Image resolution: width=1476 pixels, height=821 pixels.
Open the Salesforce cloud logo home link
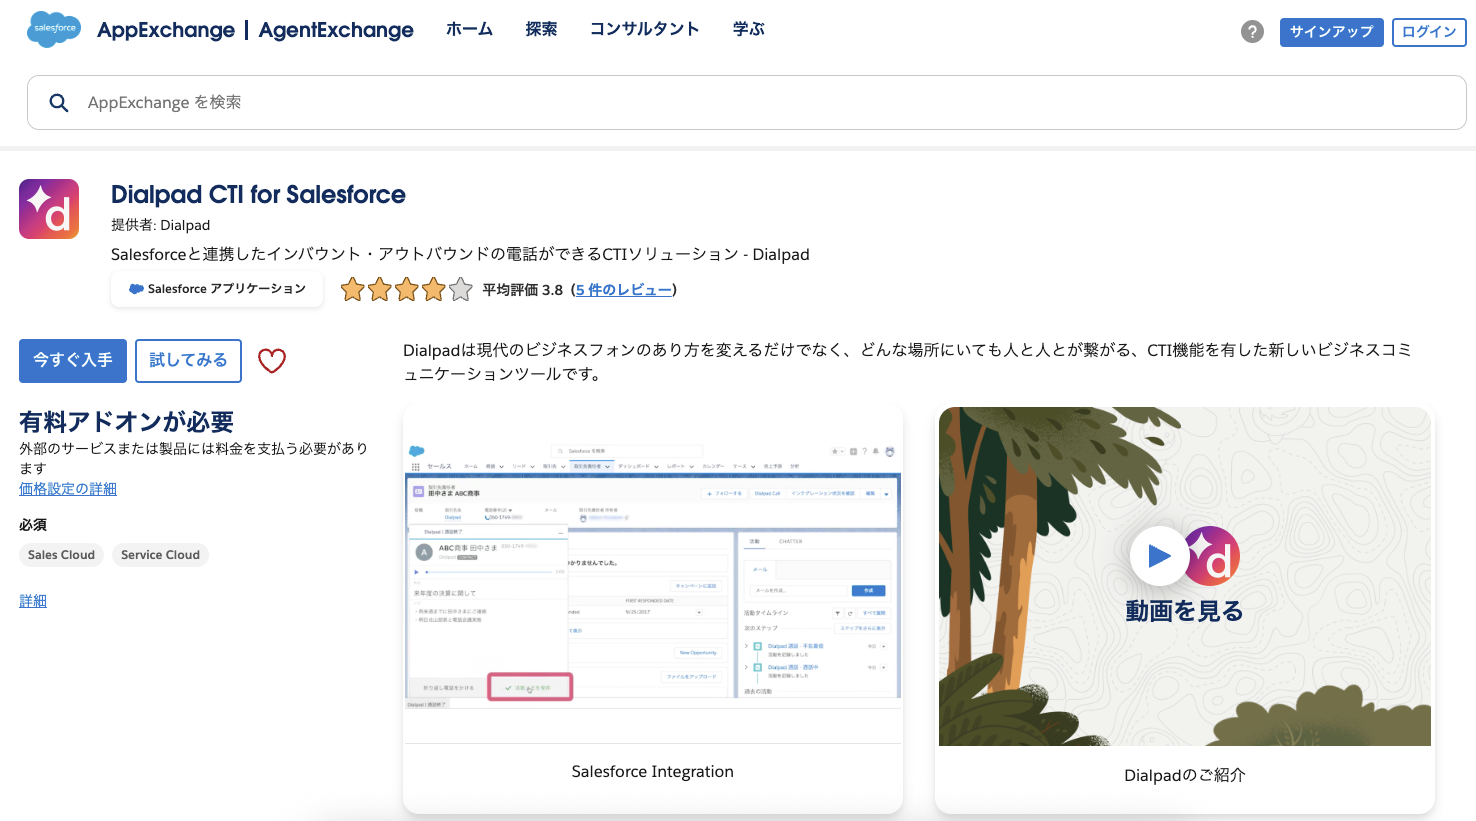[54, 29]
